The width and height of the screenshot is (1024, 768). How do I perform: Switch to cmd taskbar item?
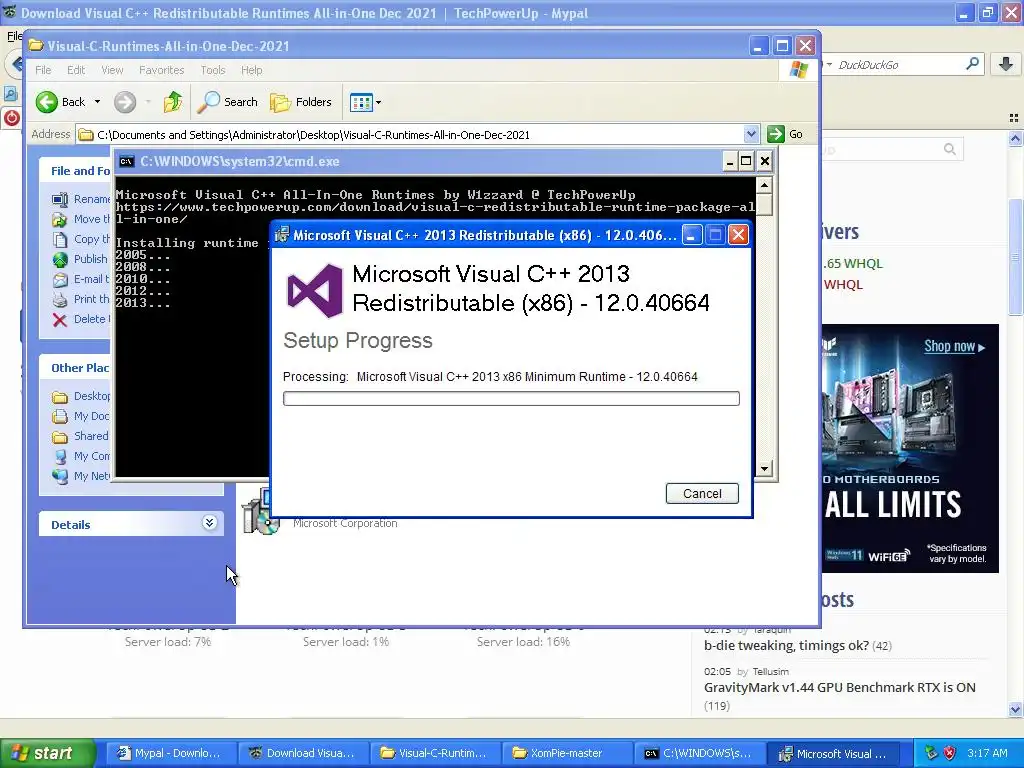coord(699,753)
